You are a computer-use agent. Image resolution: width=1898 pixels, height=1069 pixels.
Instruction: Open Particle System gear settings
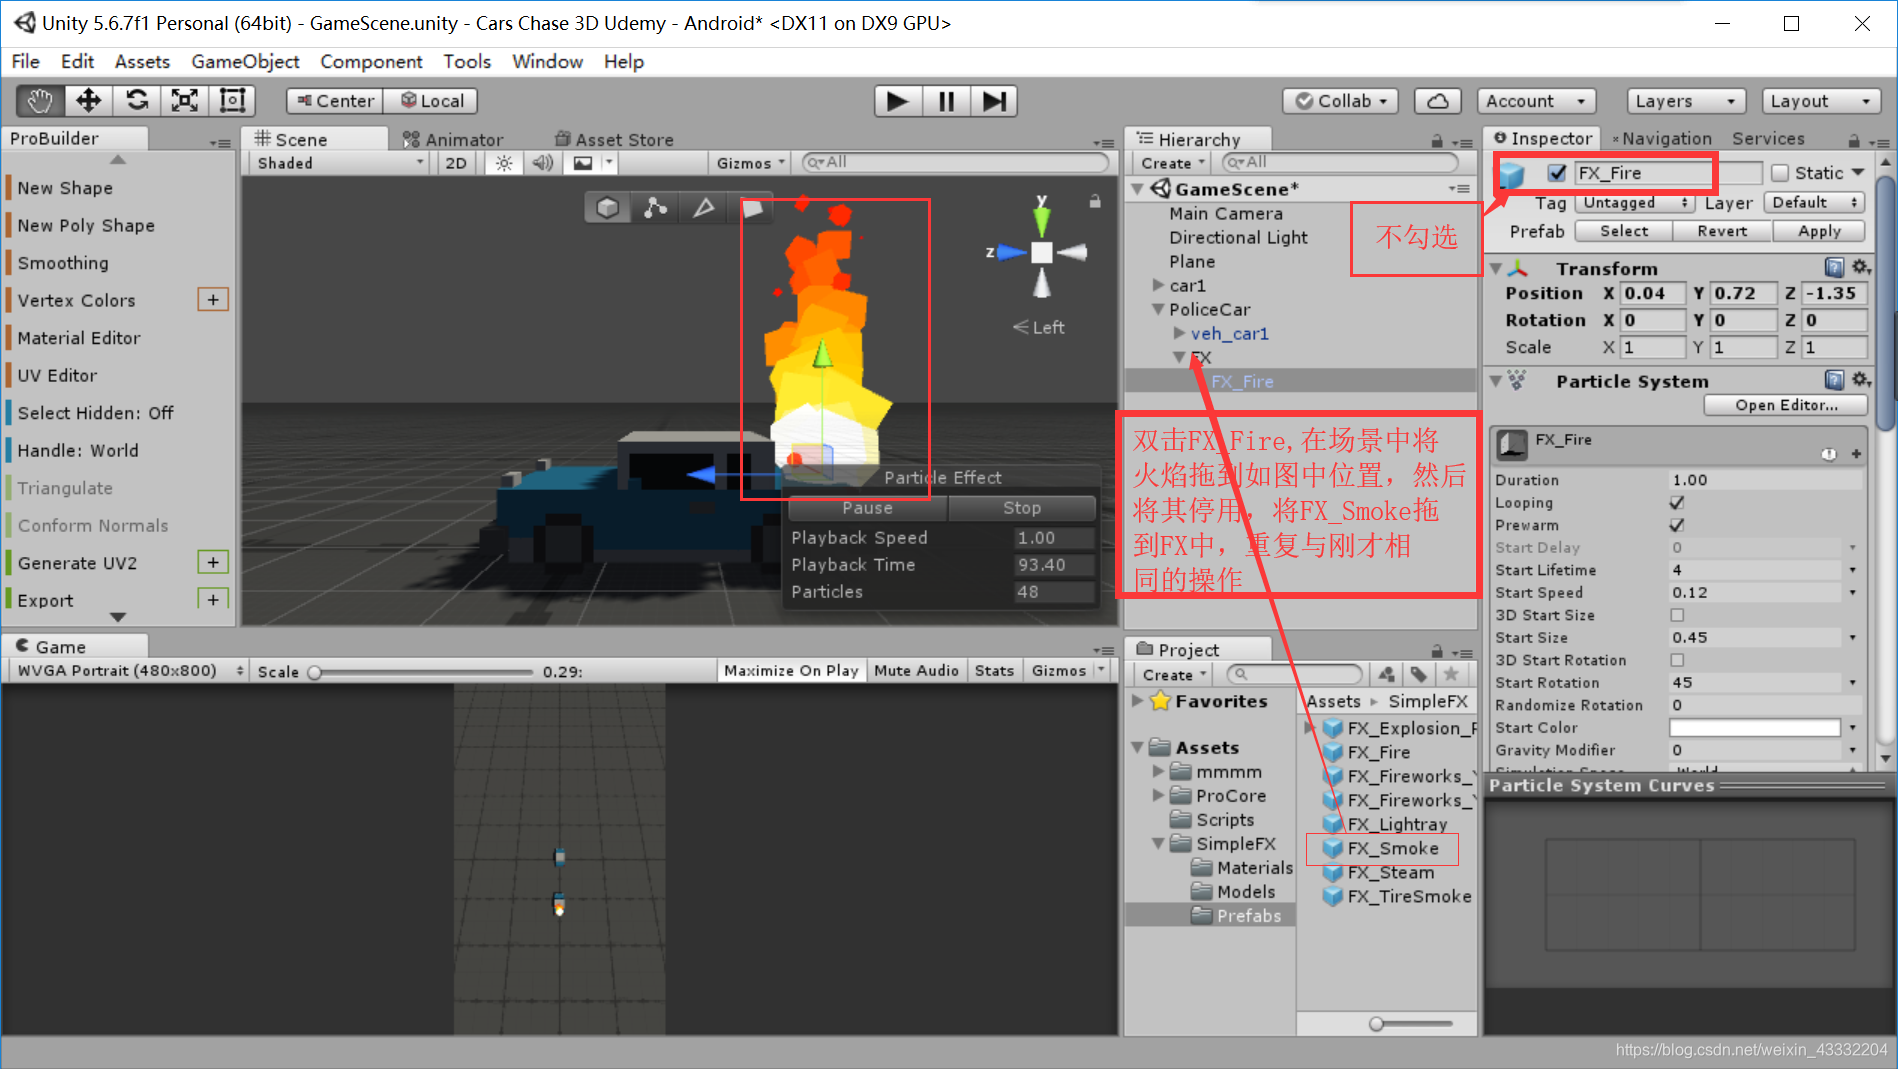1861,380
